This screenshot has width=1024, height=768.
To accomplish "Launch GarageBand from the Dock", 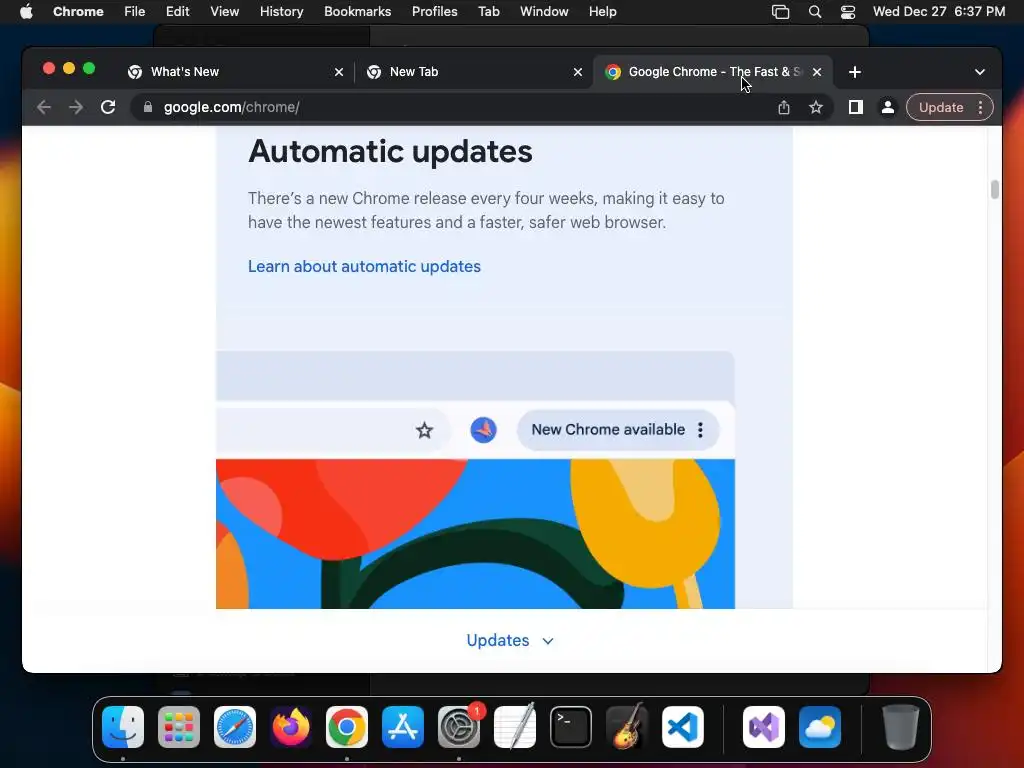I will click(627, 726).
